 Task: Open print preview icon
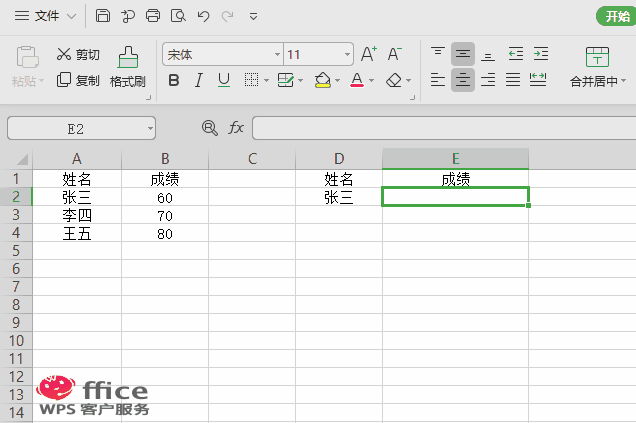[178, 16]
